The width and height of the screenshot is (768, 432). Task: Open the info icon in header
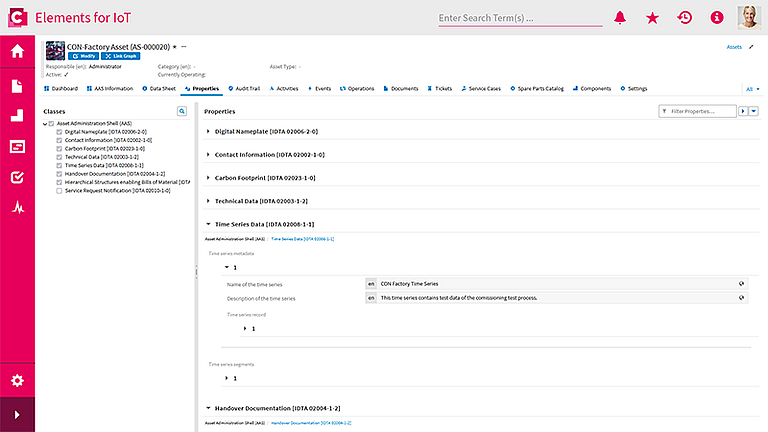click(x=717, y=18)
